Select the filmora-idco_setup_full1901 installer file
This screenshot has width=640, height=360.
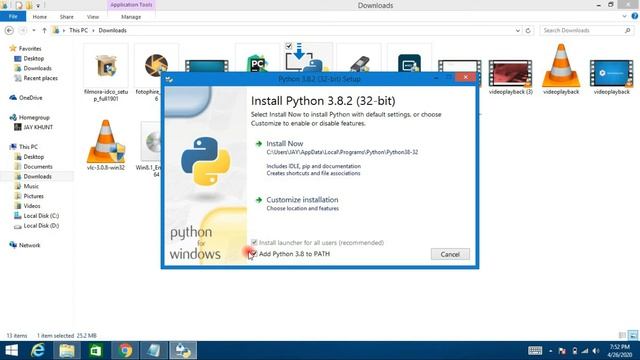[x=106, y=73]
